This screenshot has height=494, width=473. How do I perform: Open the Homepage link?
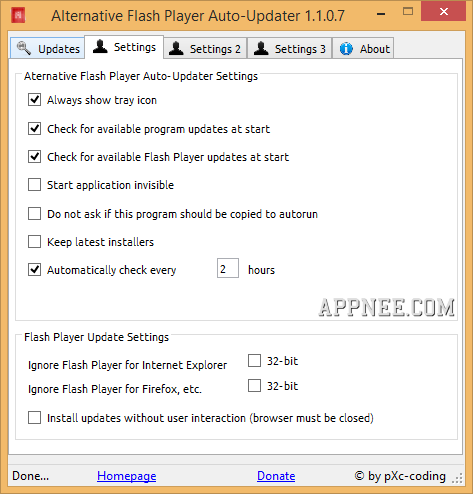point(127,476)
